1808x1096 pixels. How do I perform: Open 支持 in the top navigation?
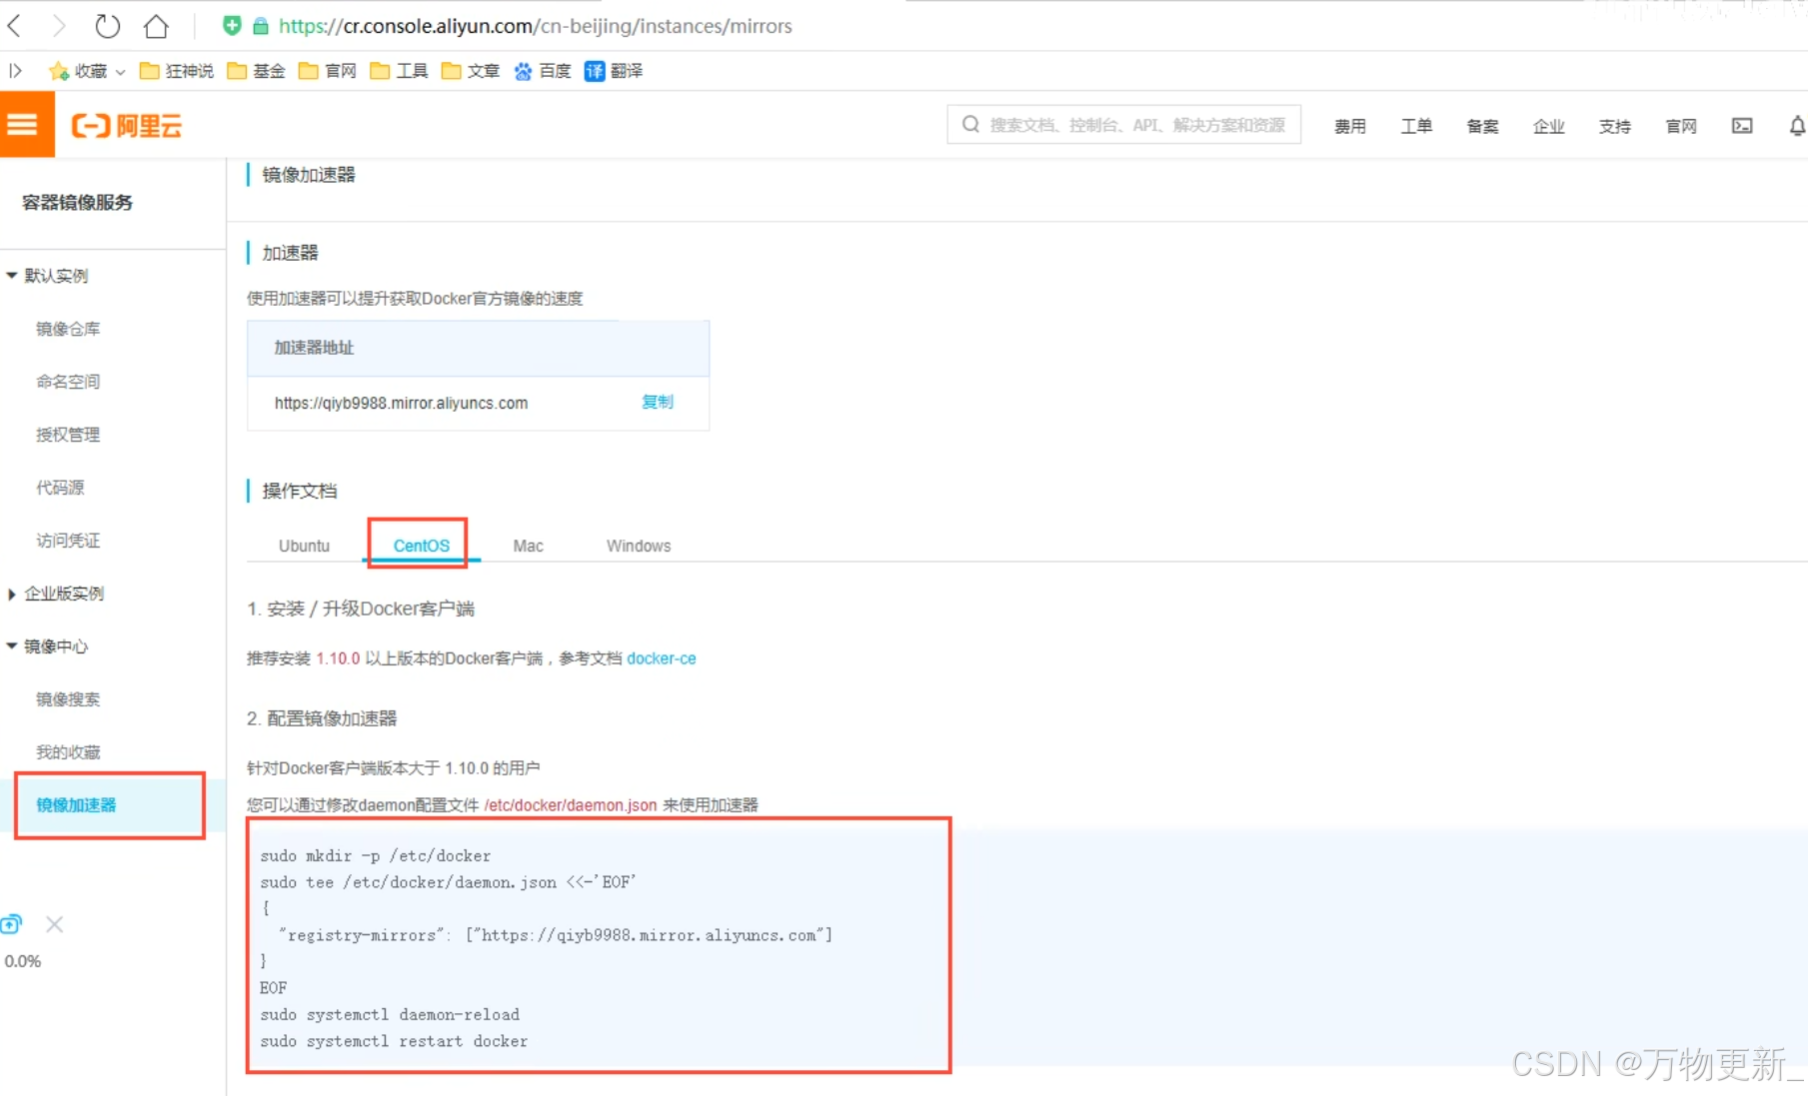pyautogui.click(x=1614, y=126)
